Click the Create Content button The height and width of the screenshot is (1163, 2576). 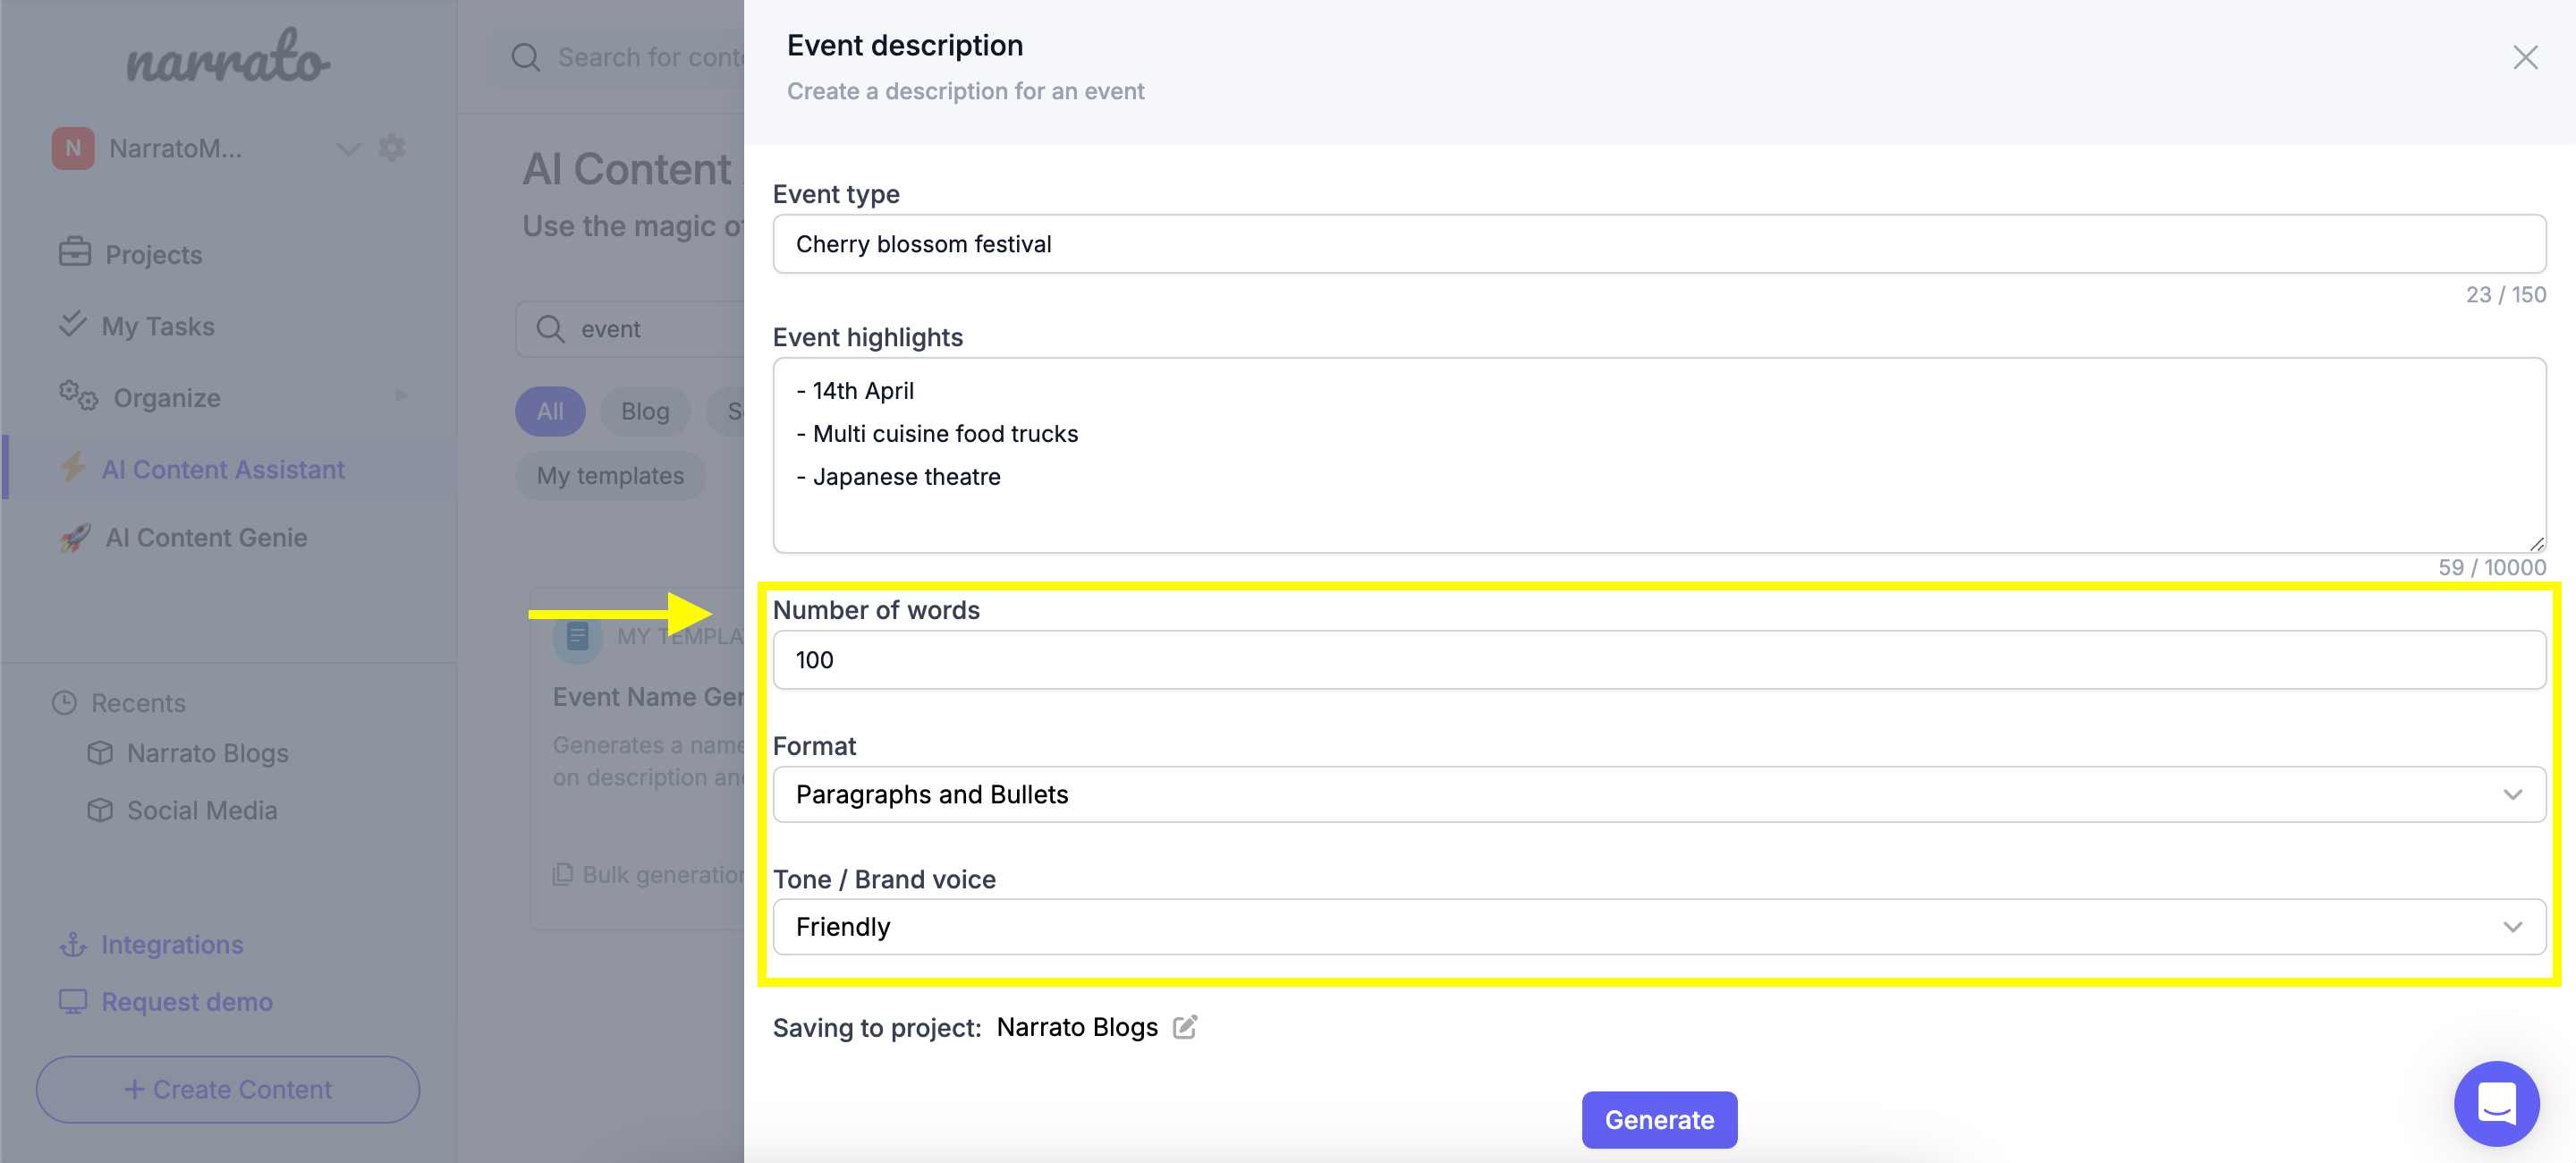(x=228, y=1089)
